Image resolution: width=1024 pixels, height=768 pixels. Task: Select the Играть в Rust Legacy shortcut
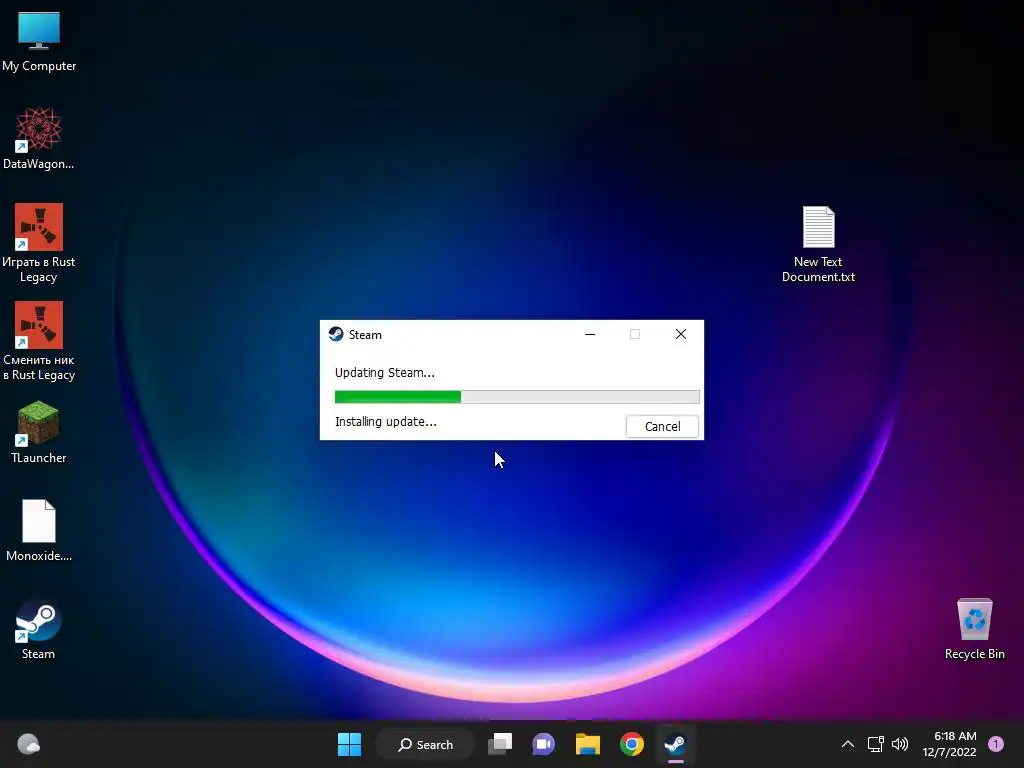point(39,243)
